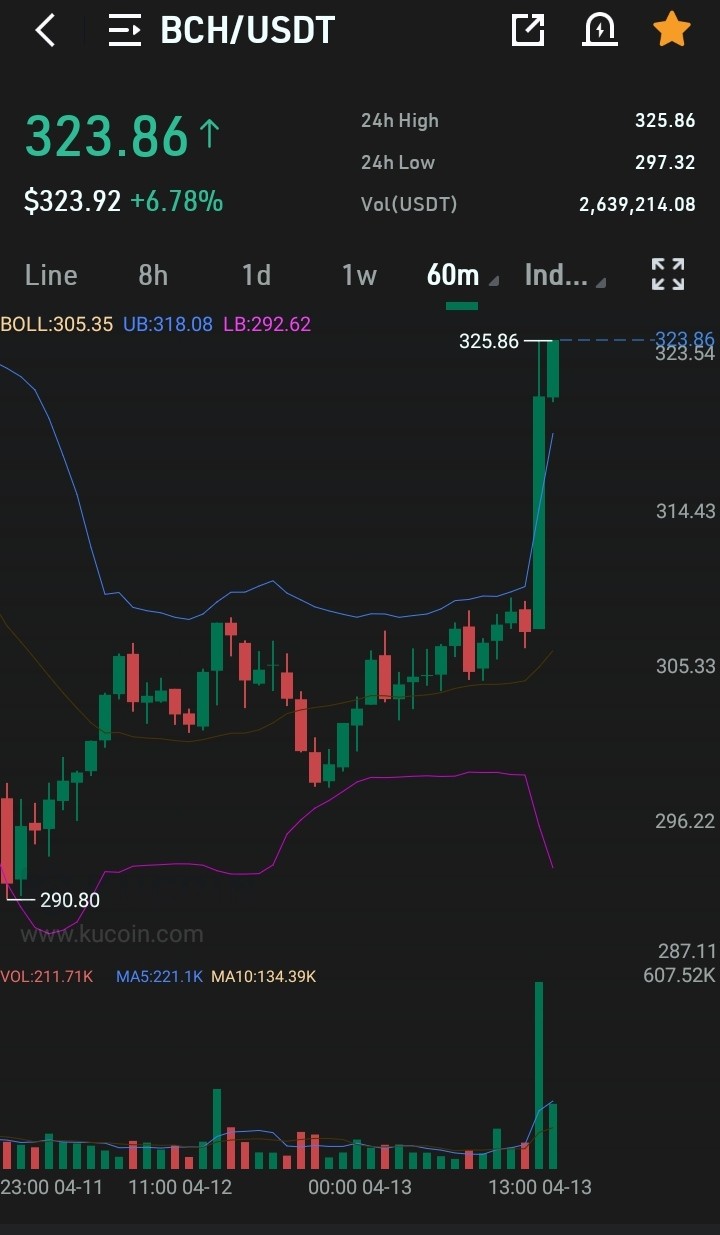Tap the $323.92 fiat price

tap(73, 201)
